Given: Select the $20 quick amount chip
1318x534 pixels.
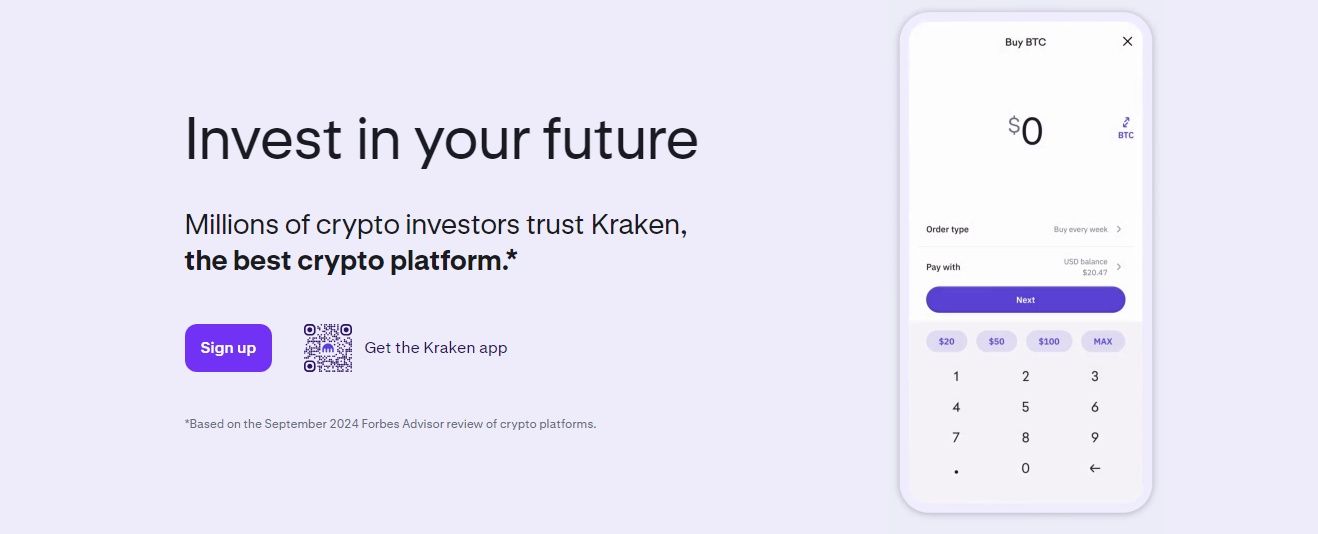Looking at the screenshot, I should [x=946, y=342].
